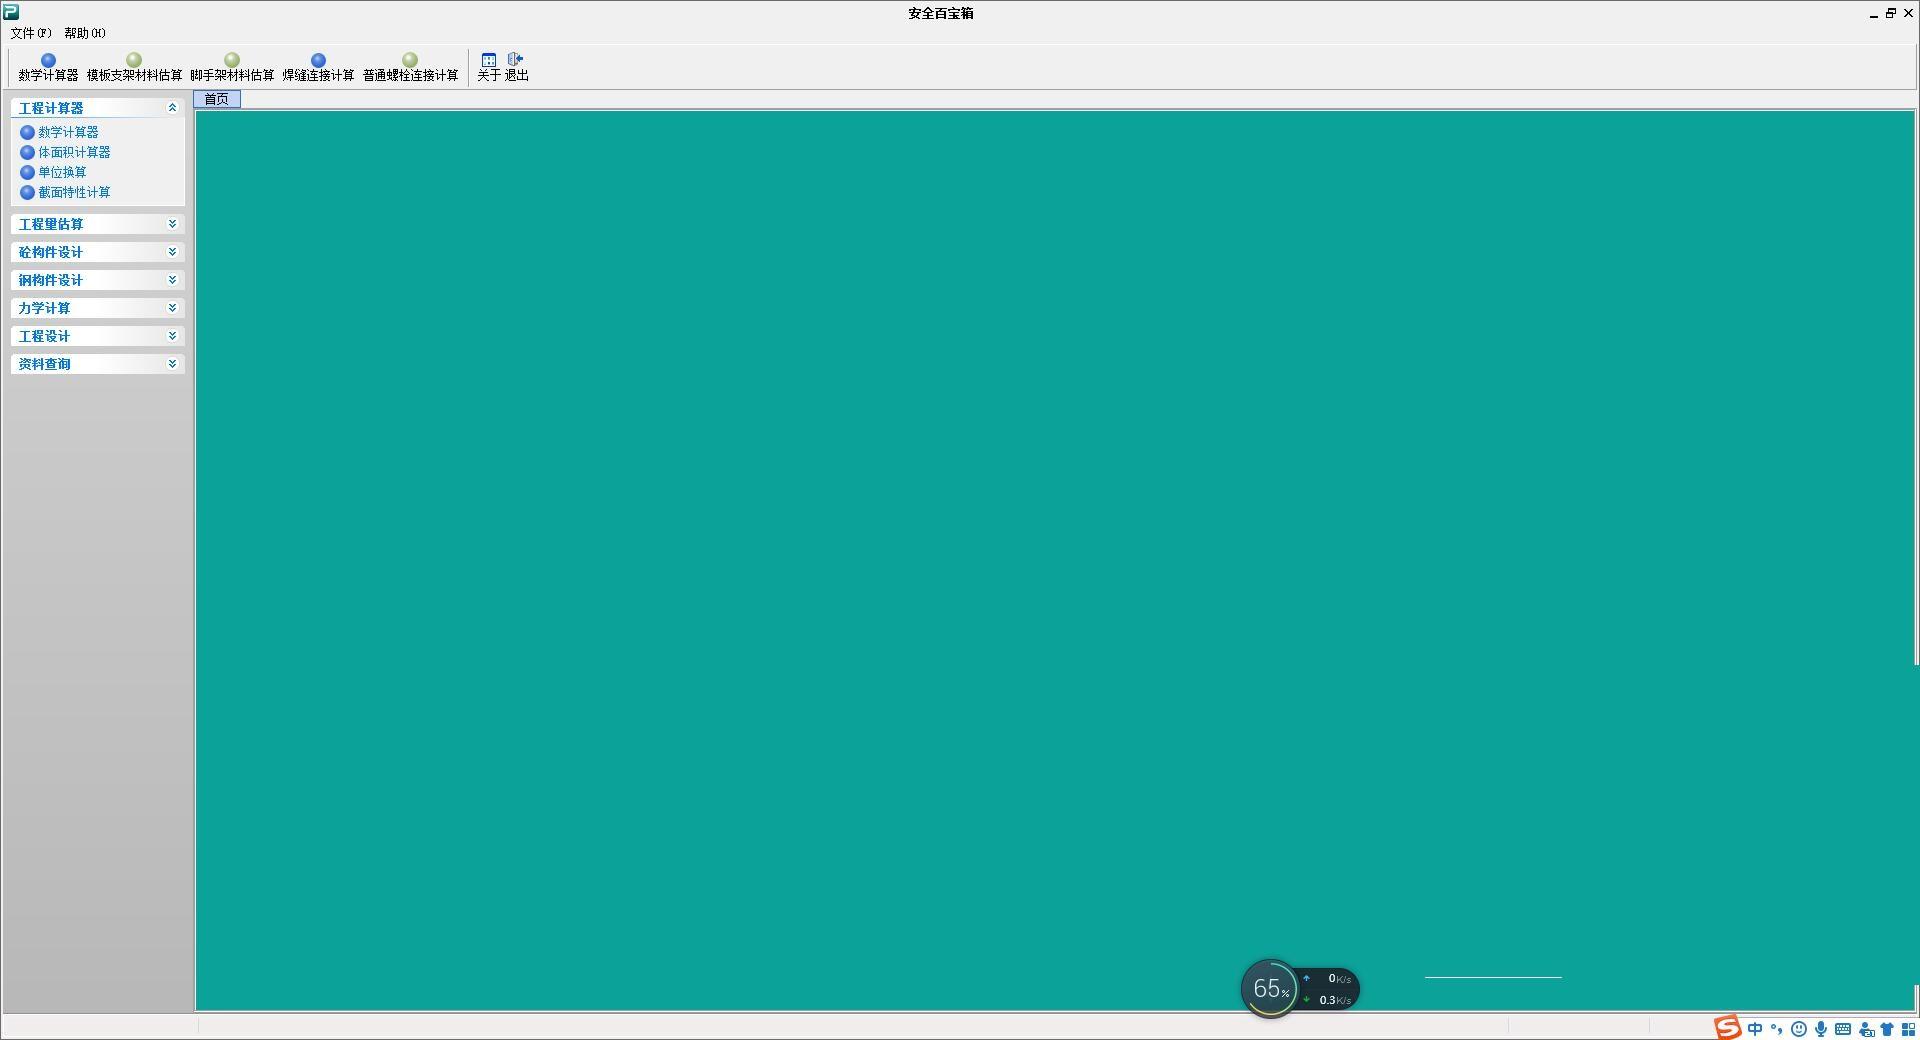
Task: Open 脚手架材料估算 toolbar tool
Action: (232, 67)
